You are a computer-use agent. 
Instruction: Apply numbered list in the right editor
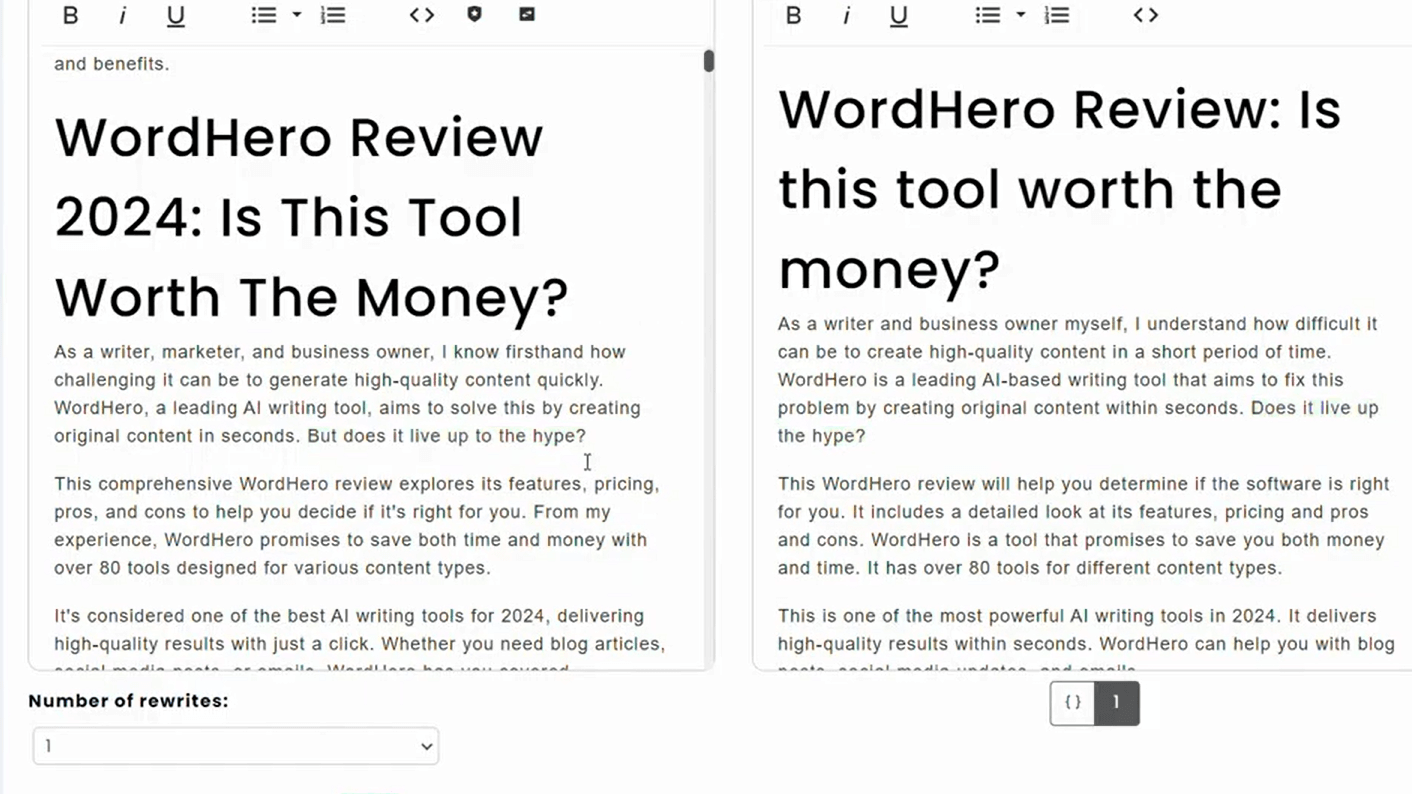[x=1057, y=15]
